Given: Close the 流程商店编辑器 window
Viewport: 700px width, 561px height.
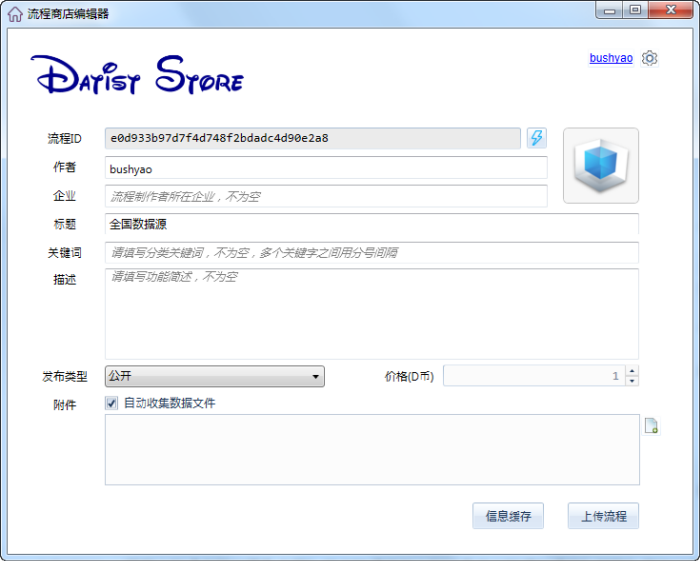Looking at the screenshot, I should [x=671, y=10].
